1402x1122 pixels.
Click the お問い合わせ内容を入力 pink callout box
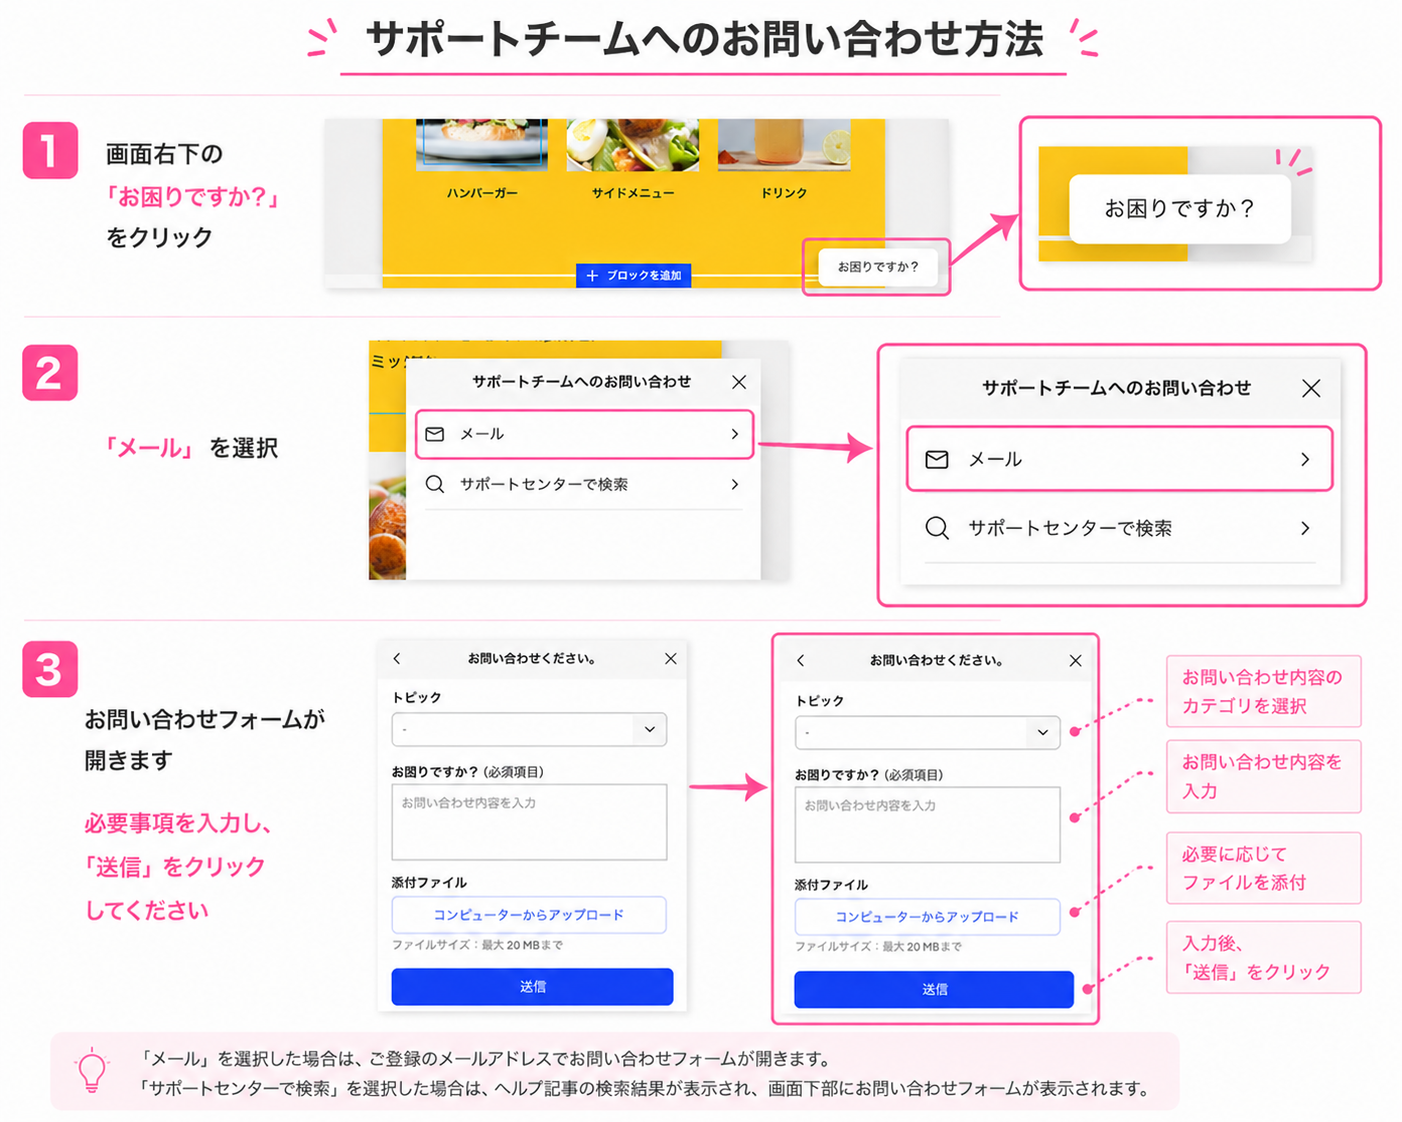pos(1263,776)
